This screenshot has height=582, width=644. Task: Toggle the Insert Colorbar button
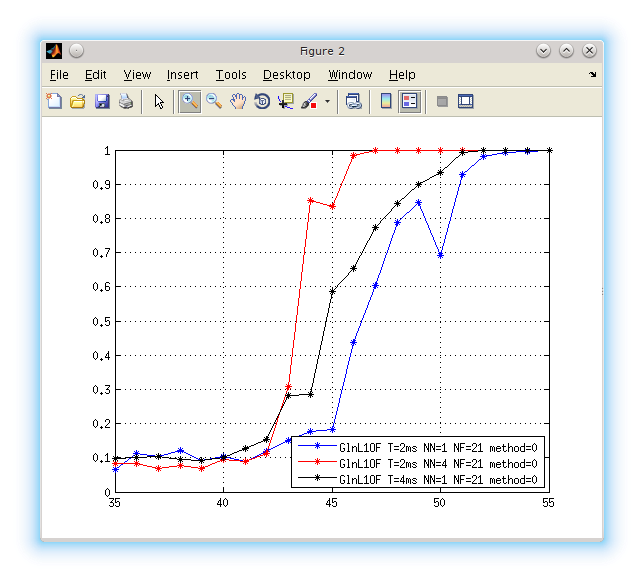point(386,101)
